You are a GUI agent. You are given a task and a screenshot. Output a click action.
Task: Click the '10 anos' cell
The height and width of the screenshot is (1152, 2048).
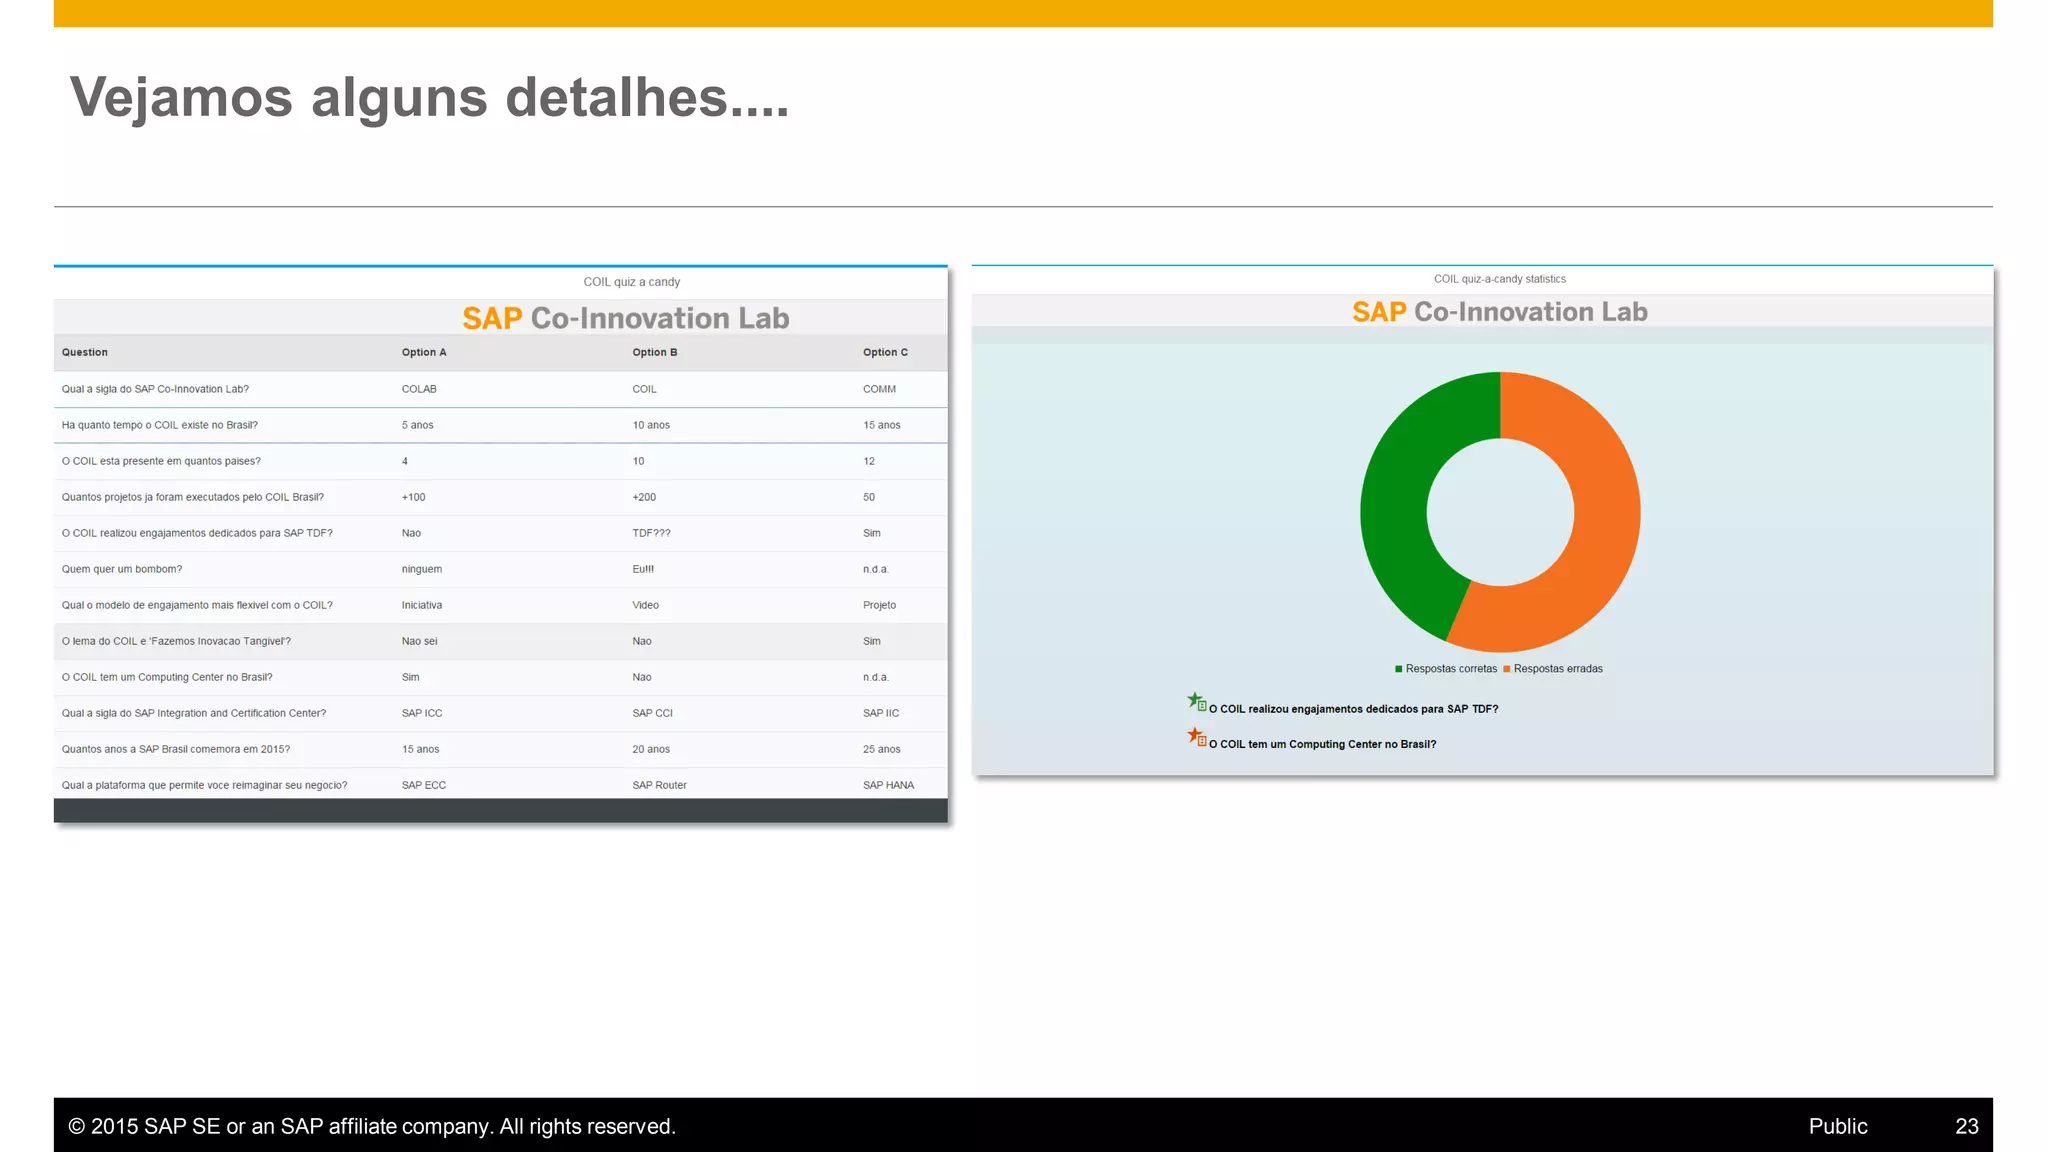pos(651,425)
